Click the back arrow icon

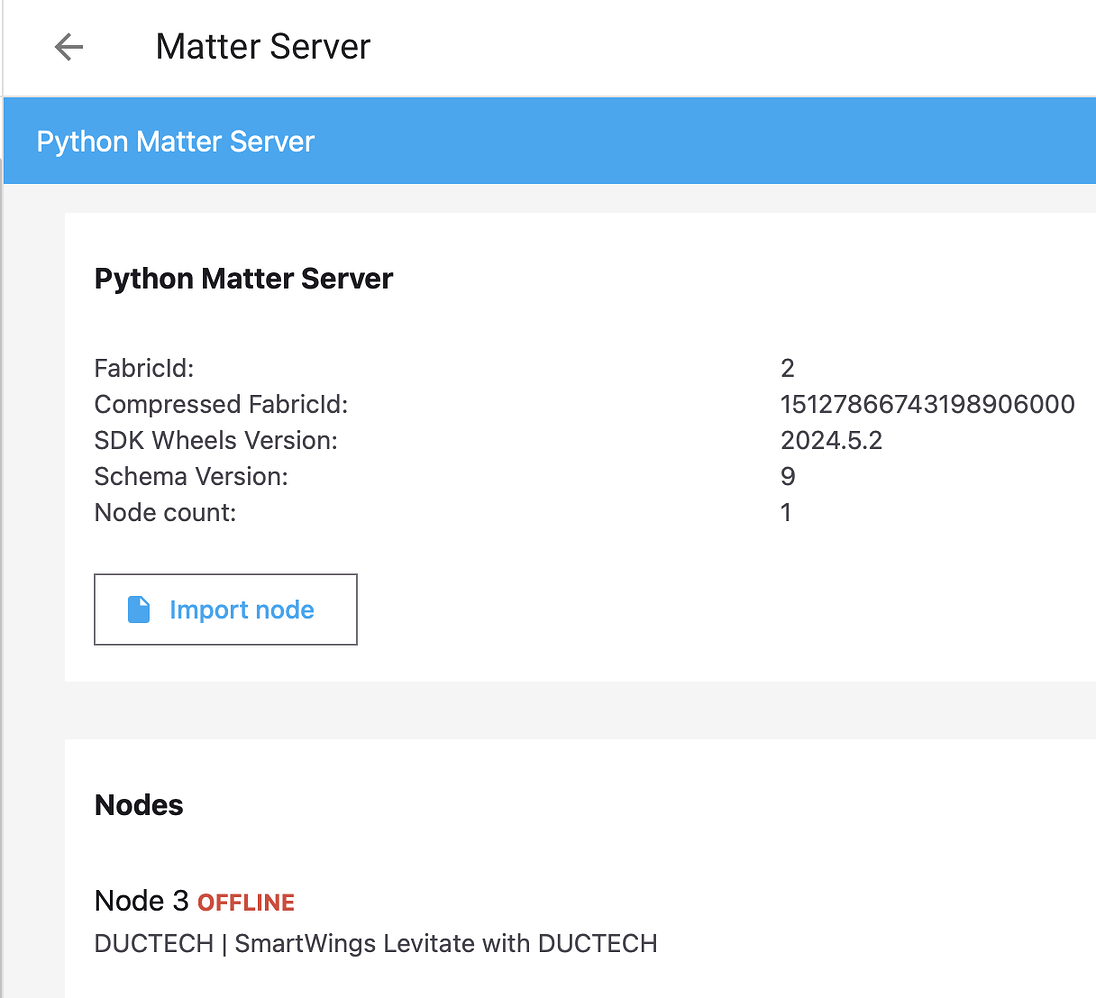tap(69, 47)
